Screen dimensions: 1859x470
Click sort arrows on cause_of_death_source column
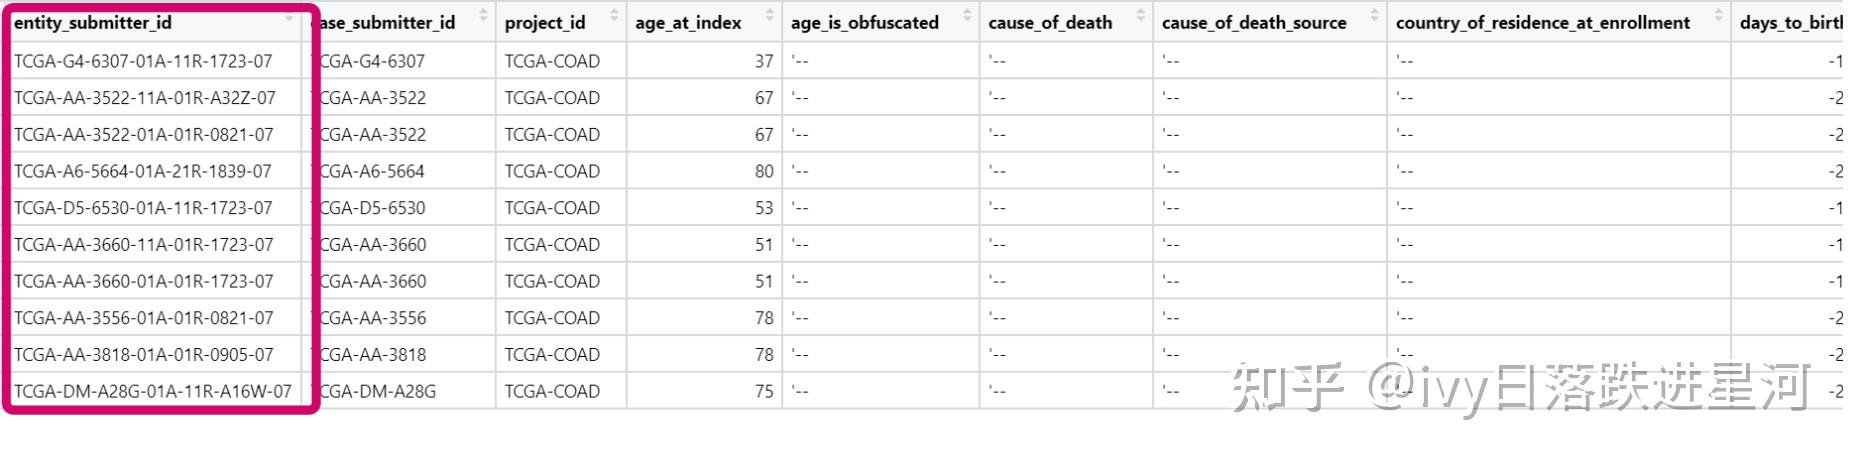1374,15
